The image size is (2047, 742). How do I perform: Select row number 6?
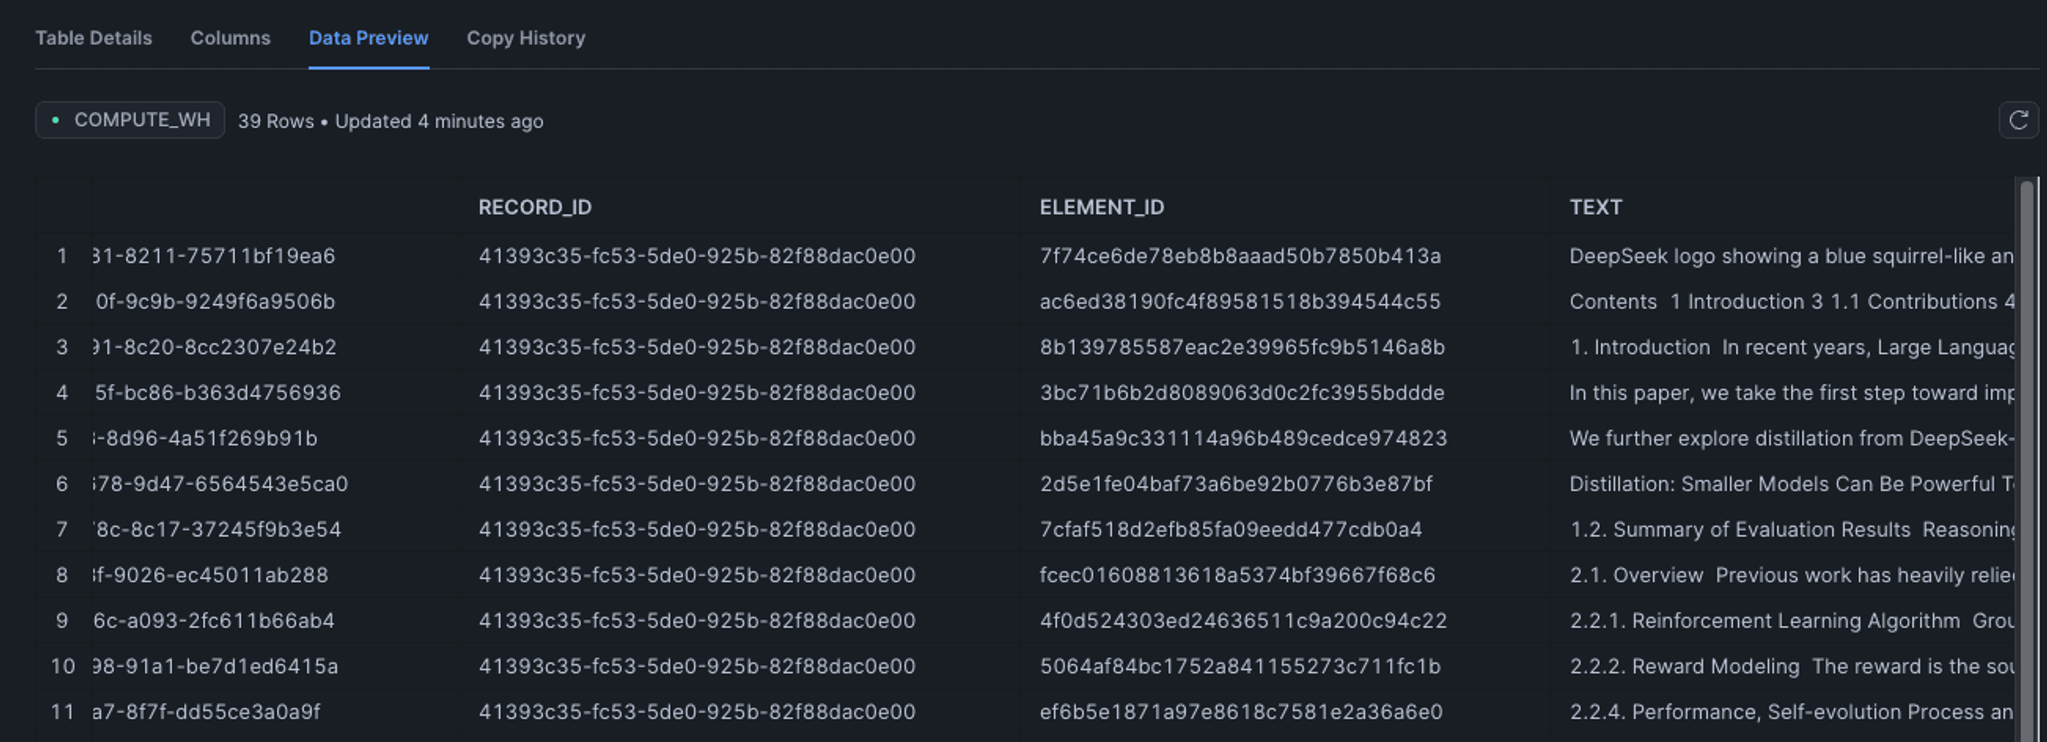(x=62, y=484)
